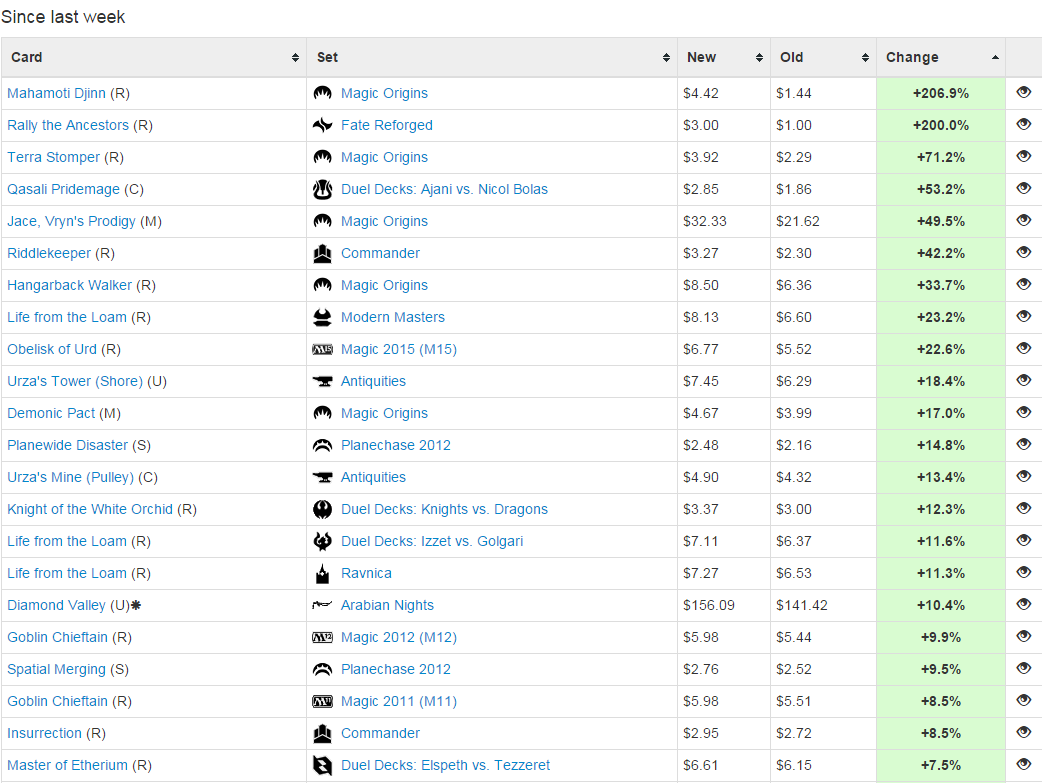Screen dimensions: 1042x783
Task: Click the $32.33 new price
Action: tap(704, 221)
